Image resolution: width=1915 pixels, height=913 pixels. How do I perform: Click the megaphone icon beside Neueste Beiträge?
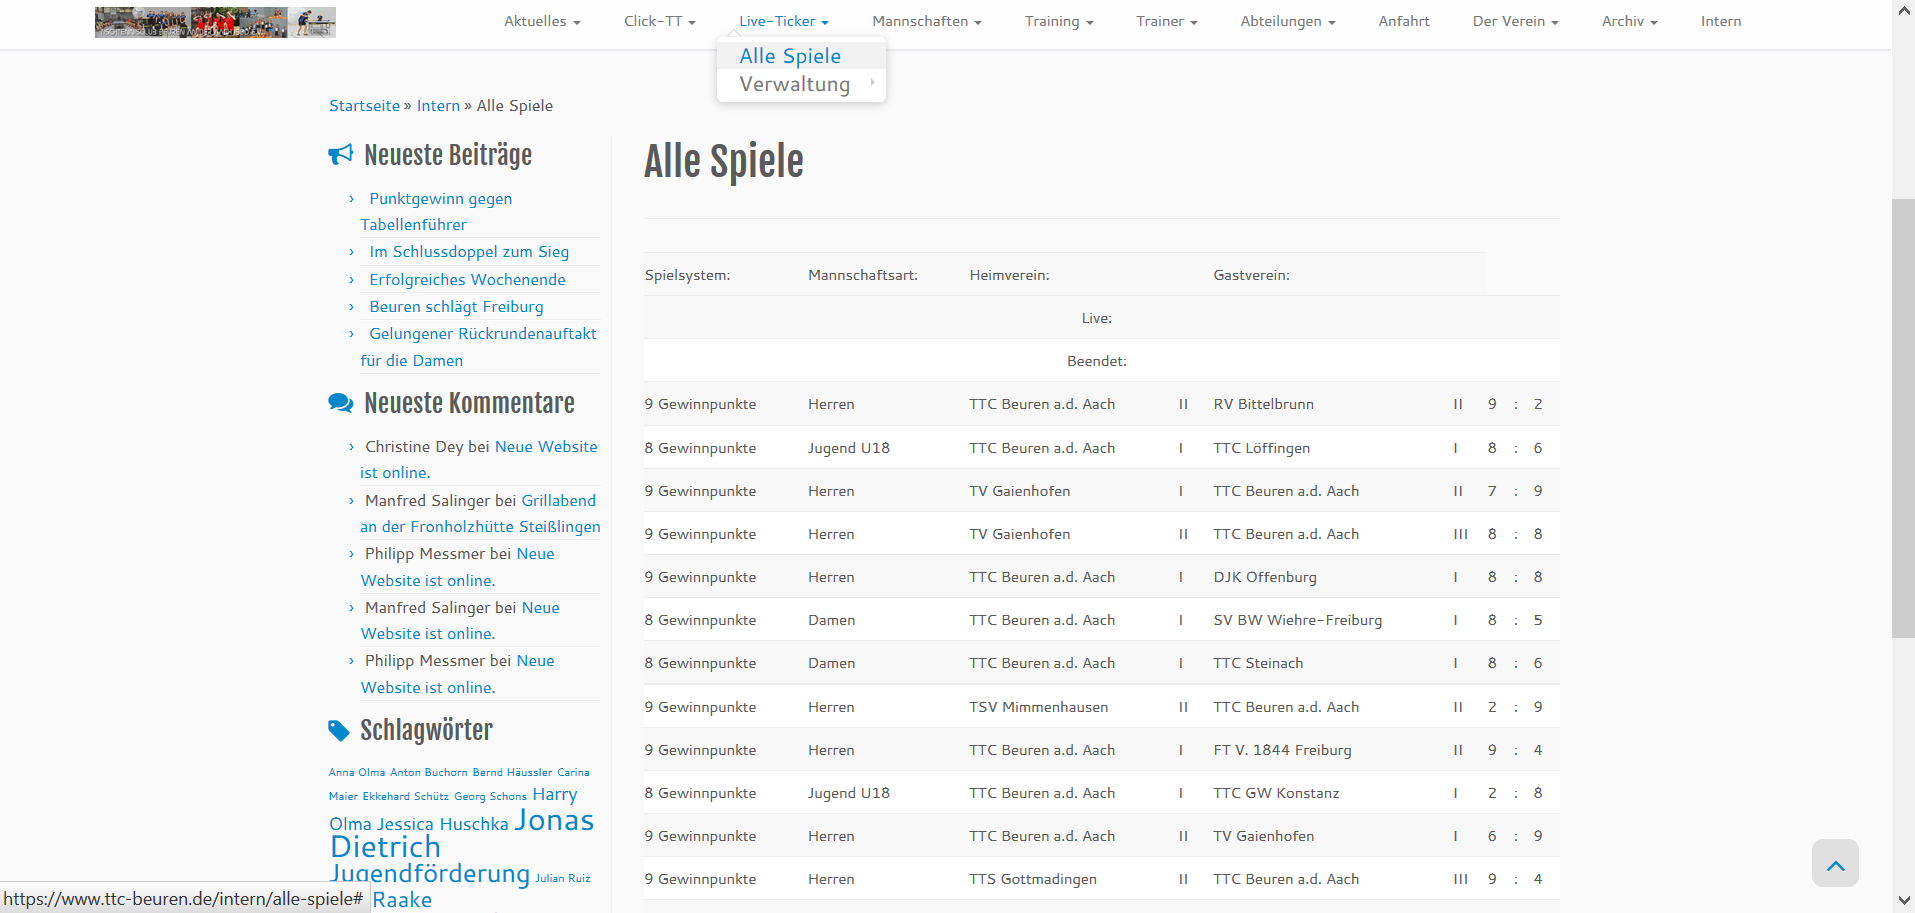(340, 155)
